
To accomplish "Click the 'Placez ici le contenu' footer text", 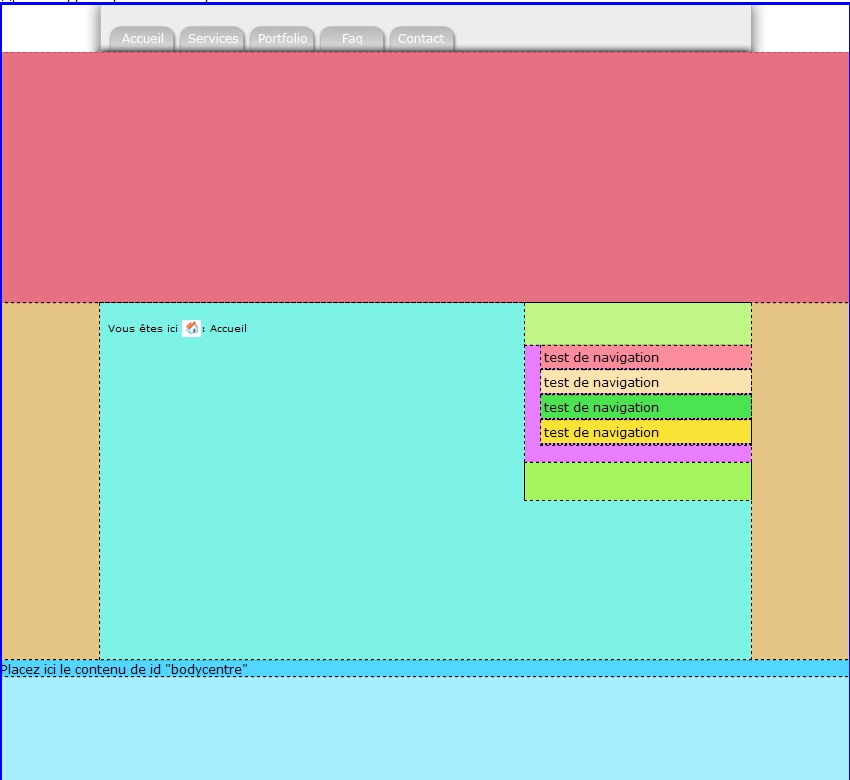I will point(124,669).
